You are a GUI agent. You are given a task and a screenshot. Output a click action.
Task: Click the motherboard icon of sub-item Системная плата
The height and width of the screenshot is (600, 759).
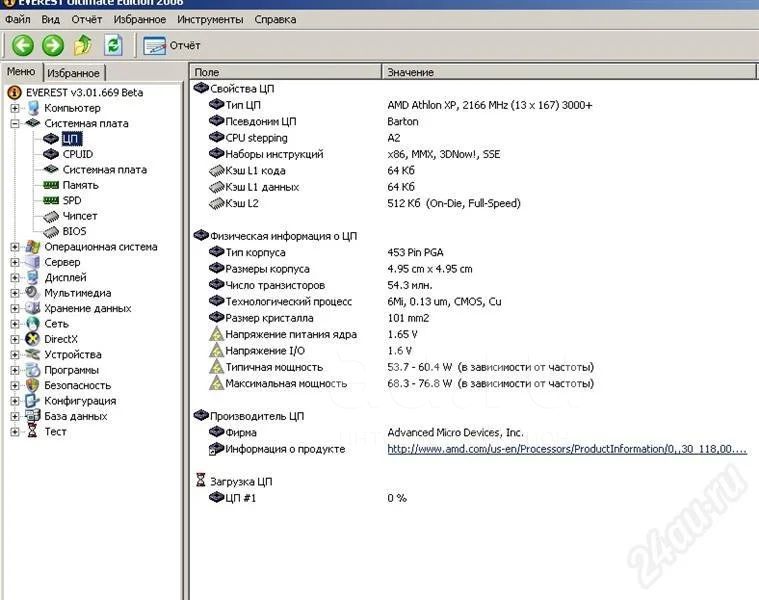coord(51,169)
